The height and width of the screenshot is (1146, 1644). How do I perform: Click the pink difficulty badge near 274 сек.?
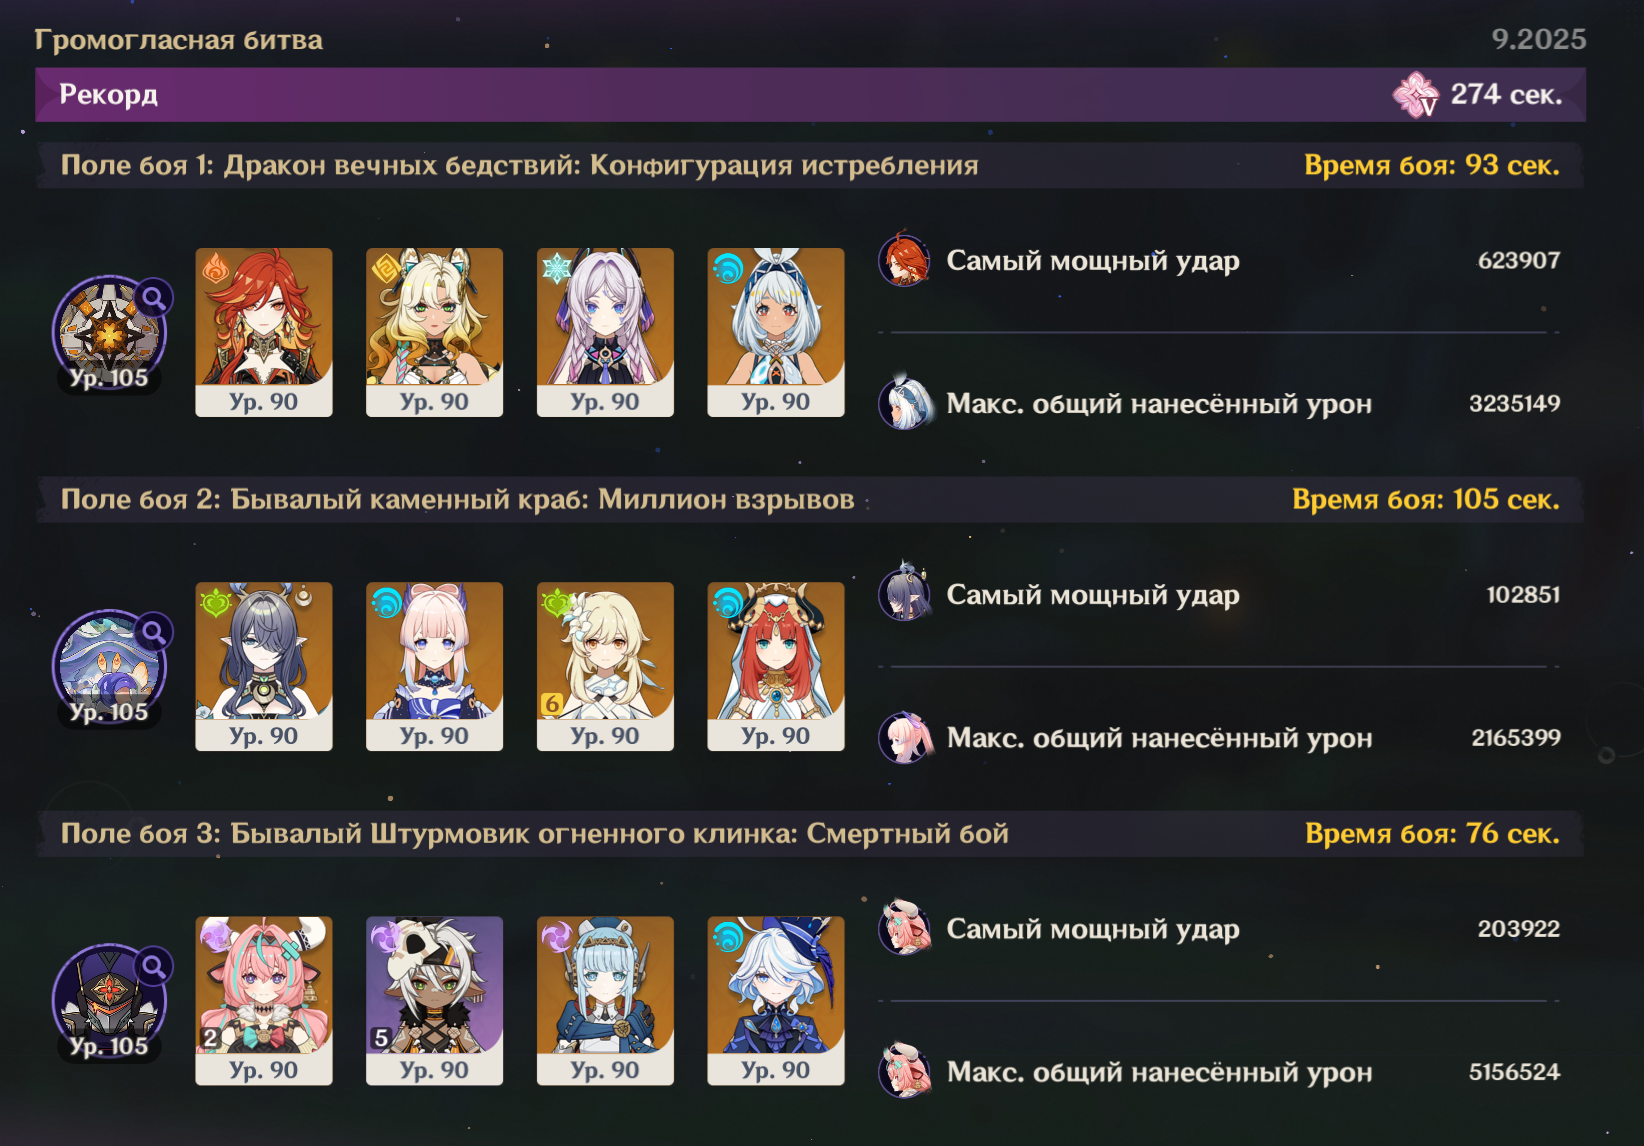[x=1416, y=95]
